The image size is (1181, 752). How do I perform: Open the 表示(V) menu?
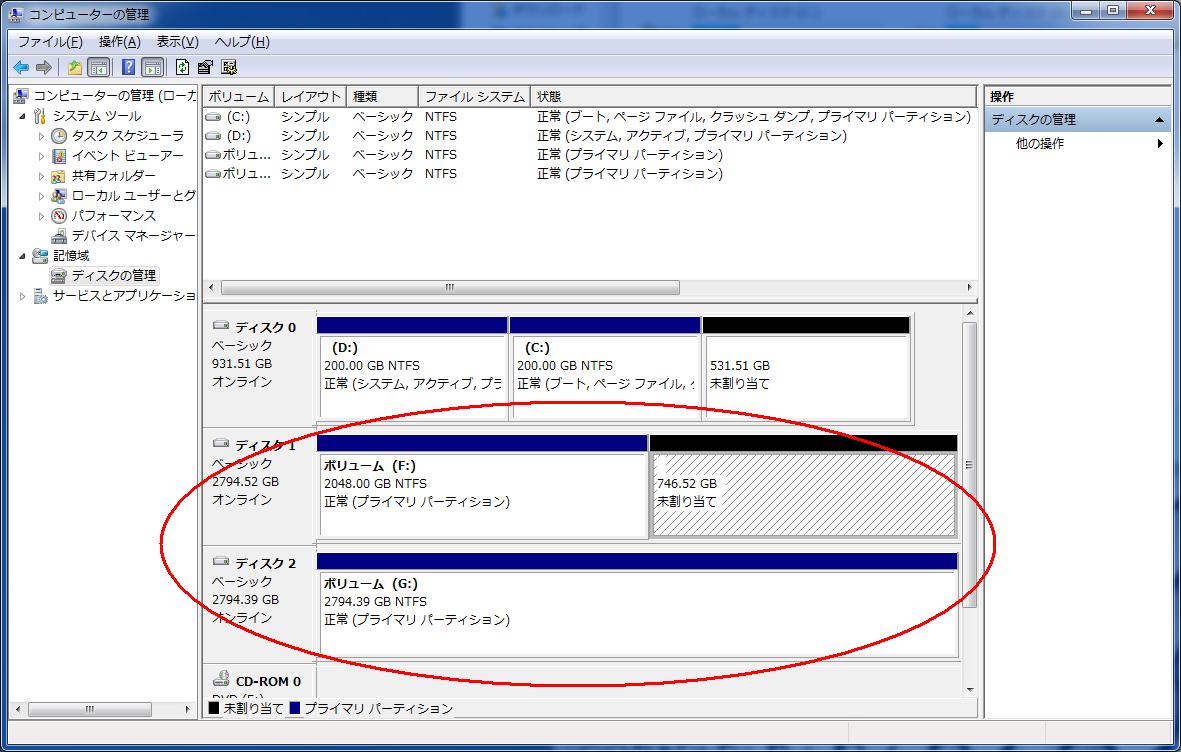(x=178, y=42)
